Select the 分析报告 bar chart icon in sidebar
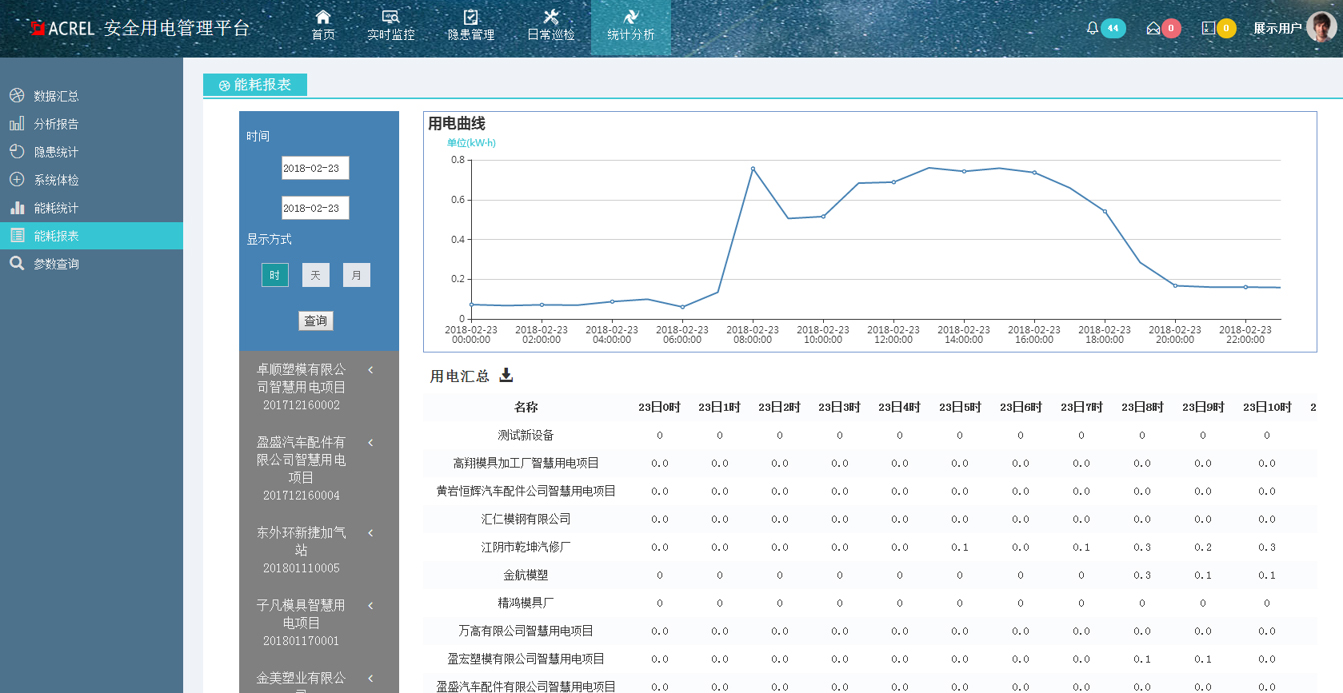This screenshot has width=1343, height=693. [18, 123]
